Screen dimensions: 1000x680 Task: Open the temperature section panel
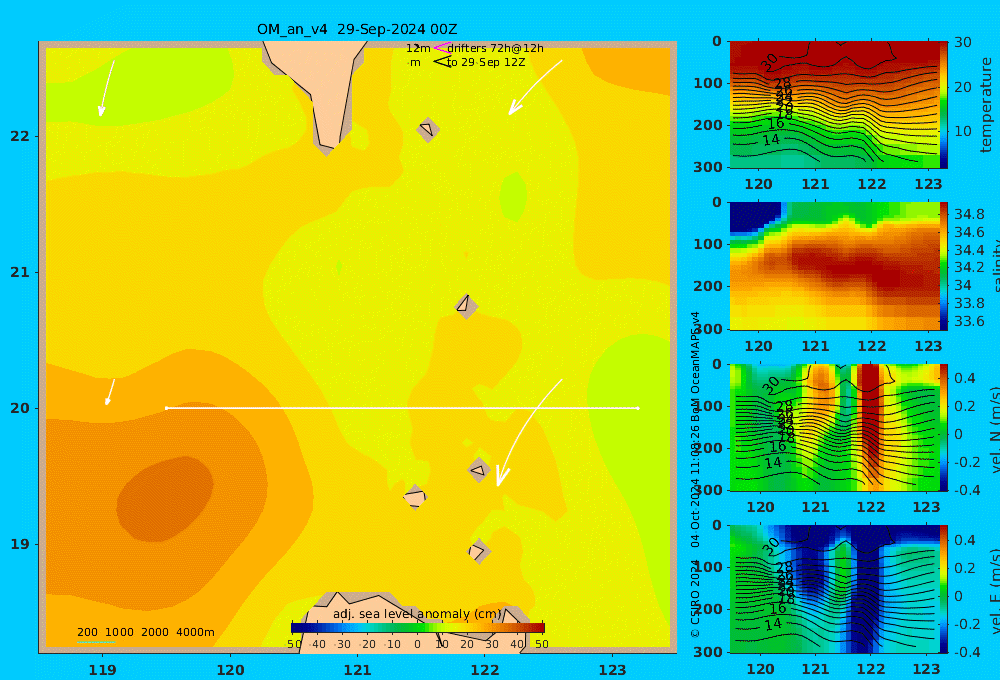(x=834, y=105)
